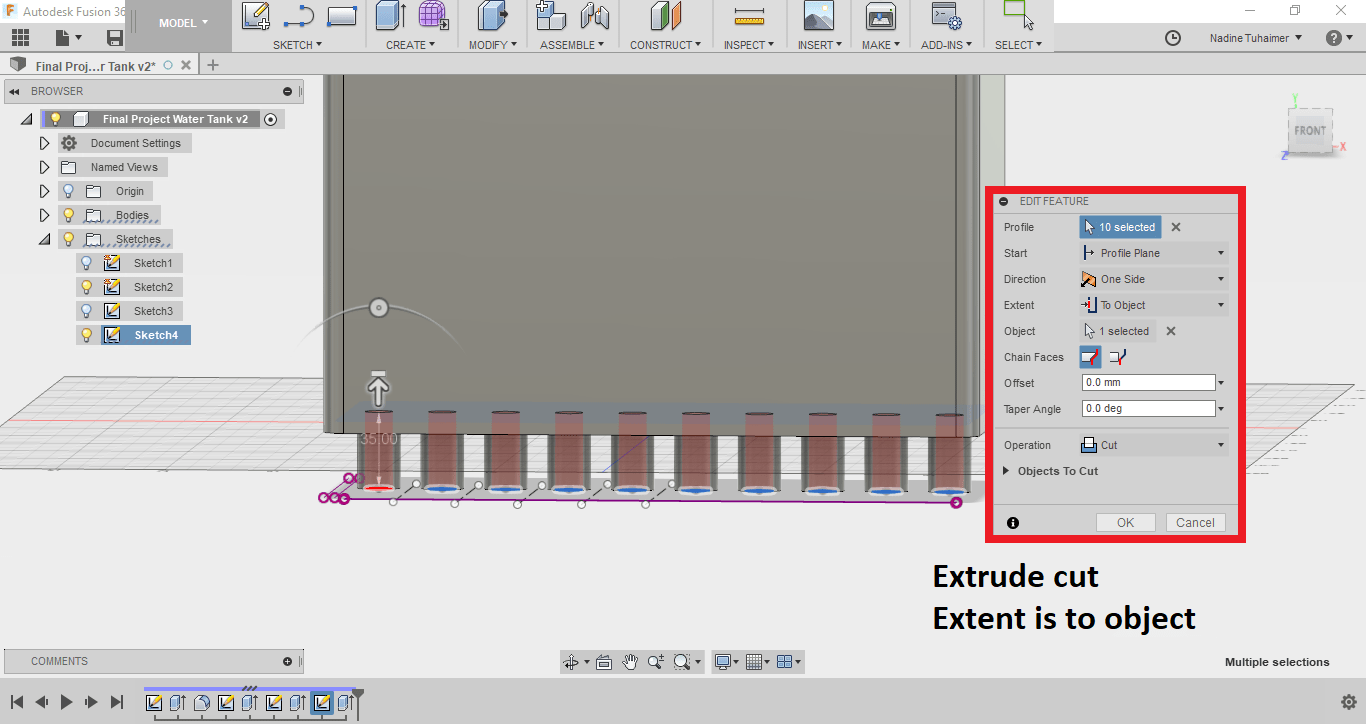Viewport: 1366px width, 724px height.
Task: Click the 1 selected Object button
Action: click(1117, 331)
